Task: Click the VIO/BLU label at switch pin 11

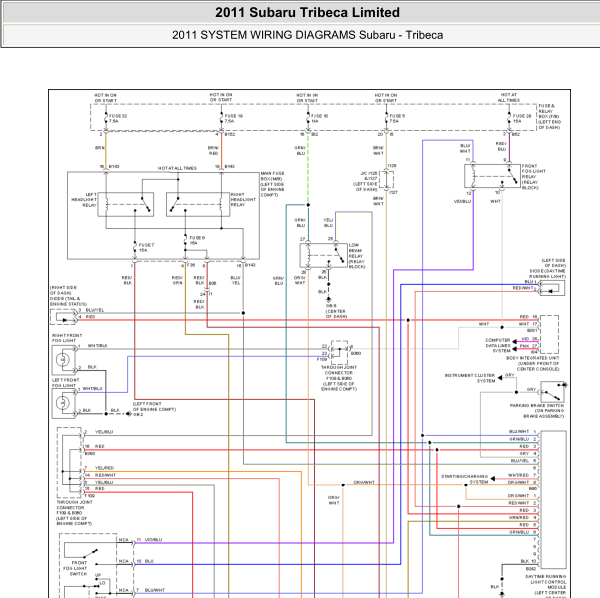Action: (x=152, y=539)
